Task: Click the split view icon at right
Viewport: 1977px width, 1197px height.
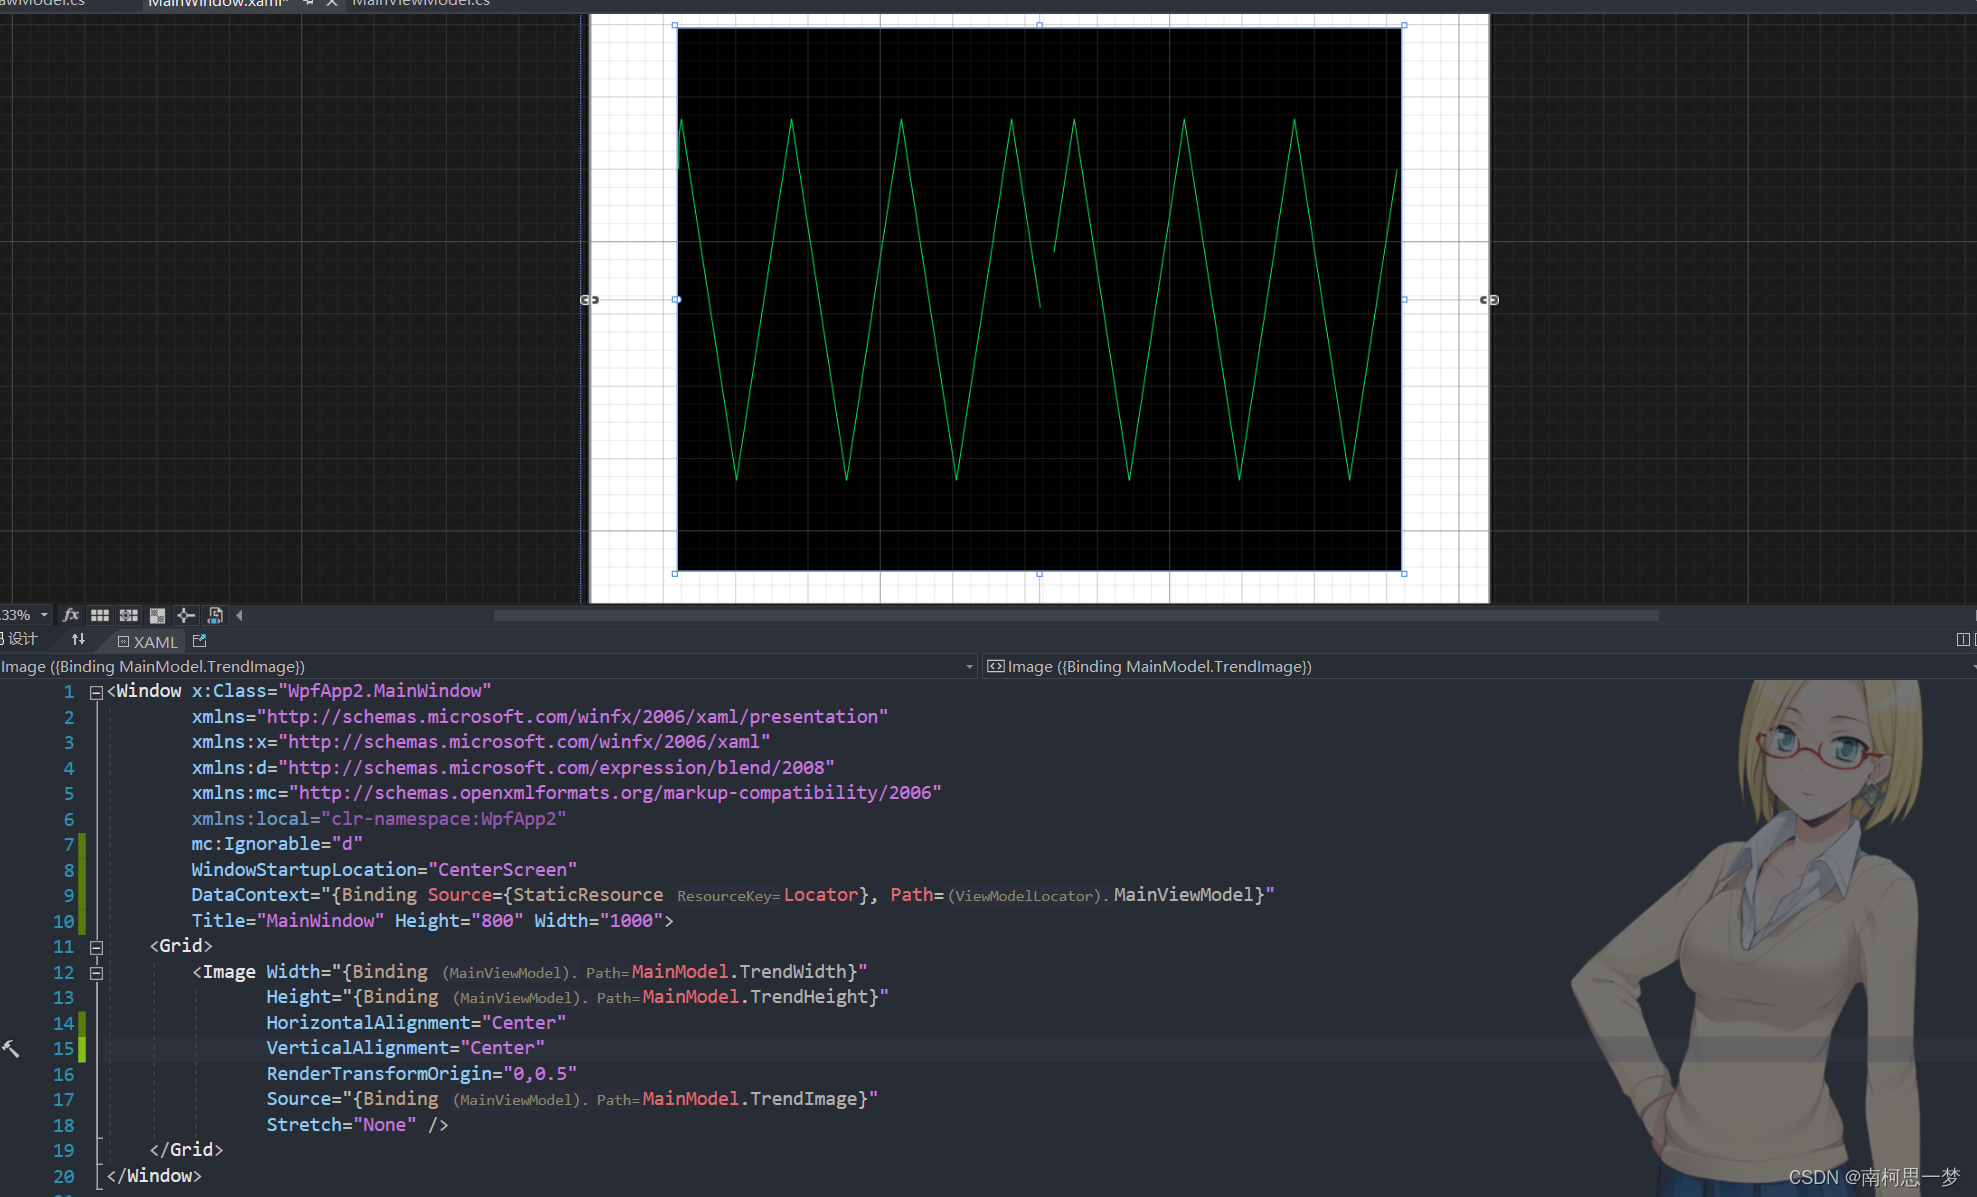Action: [x=1962, y=640]
